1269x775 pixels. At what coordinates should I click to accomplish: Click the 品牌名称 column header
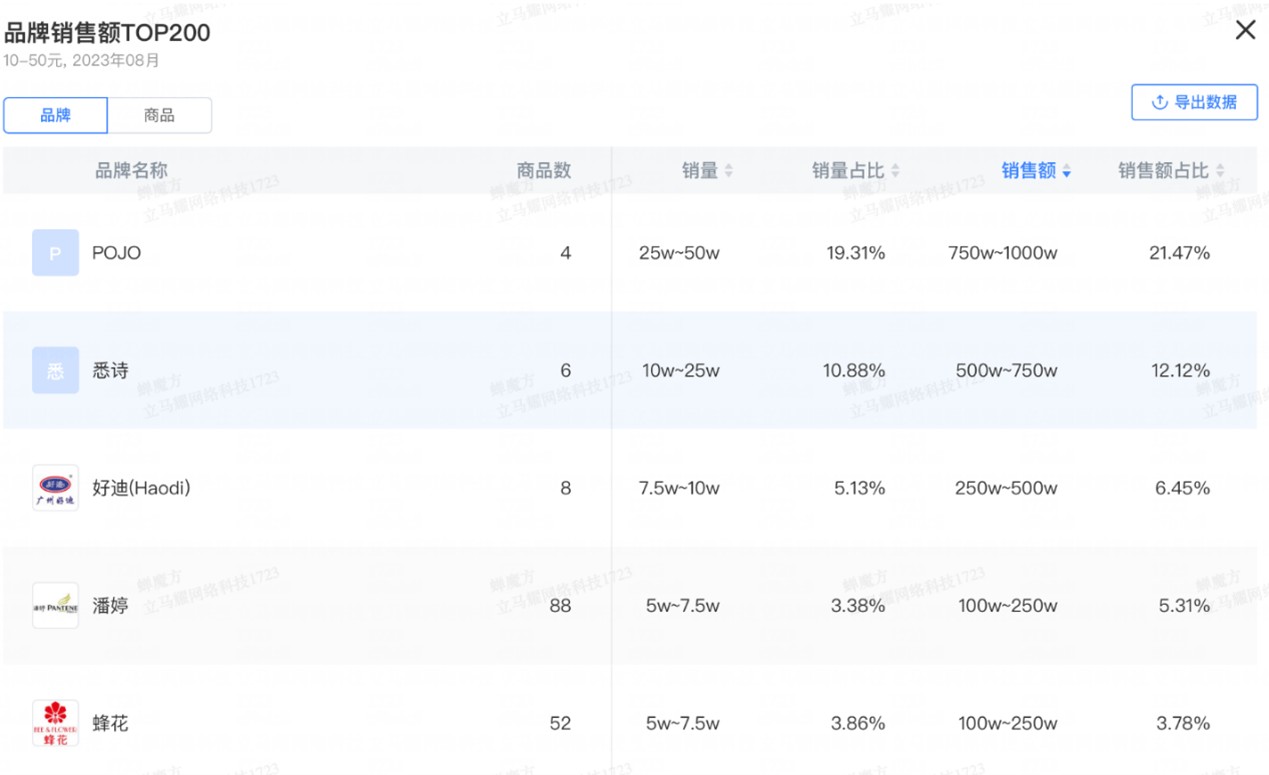[x=131, y=171]
